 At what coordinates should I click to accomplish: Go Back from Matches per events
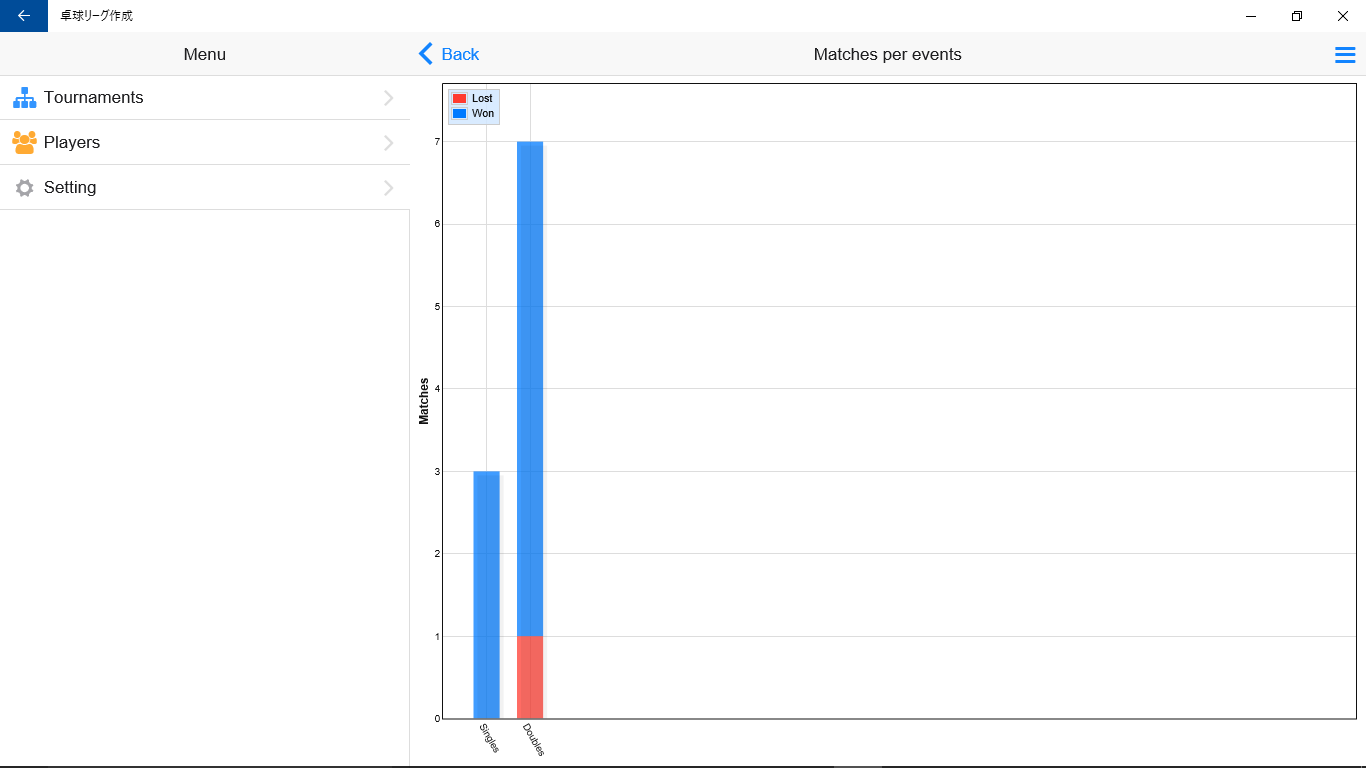[x=449, y=54]
